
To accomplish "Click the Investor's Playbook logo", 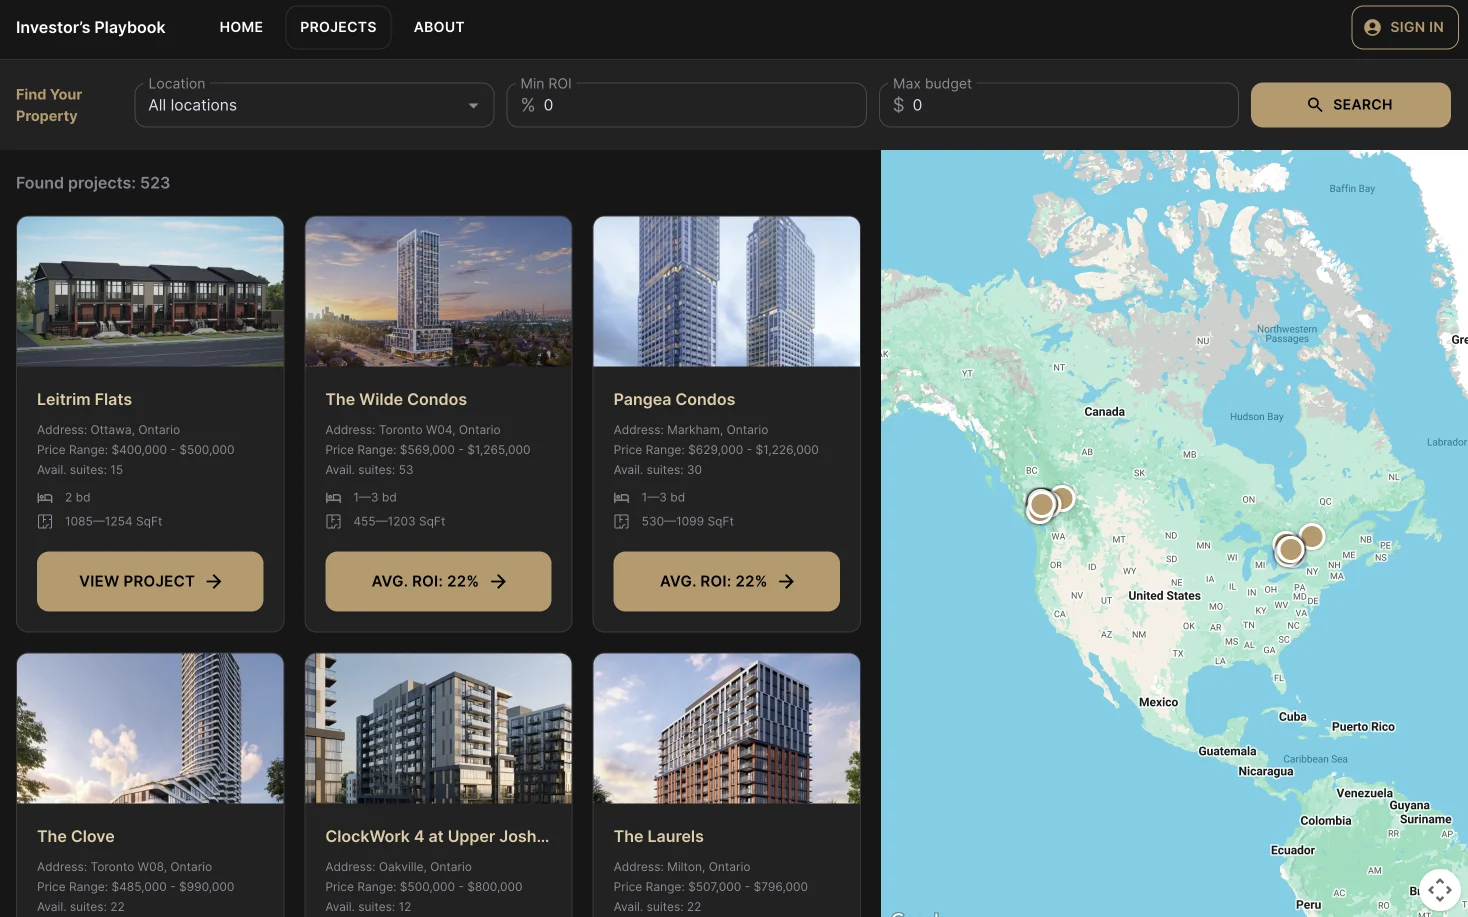I will coord(90,27).
